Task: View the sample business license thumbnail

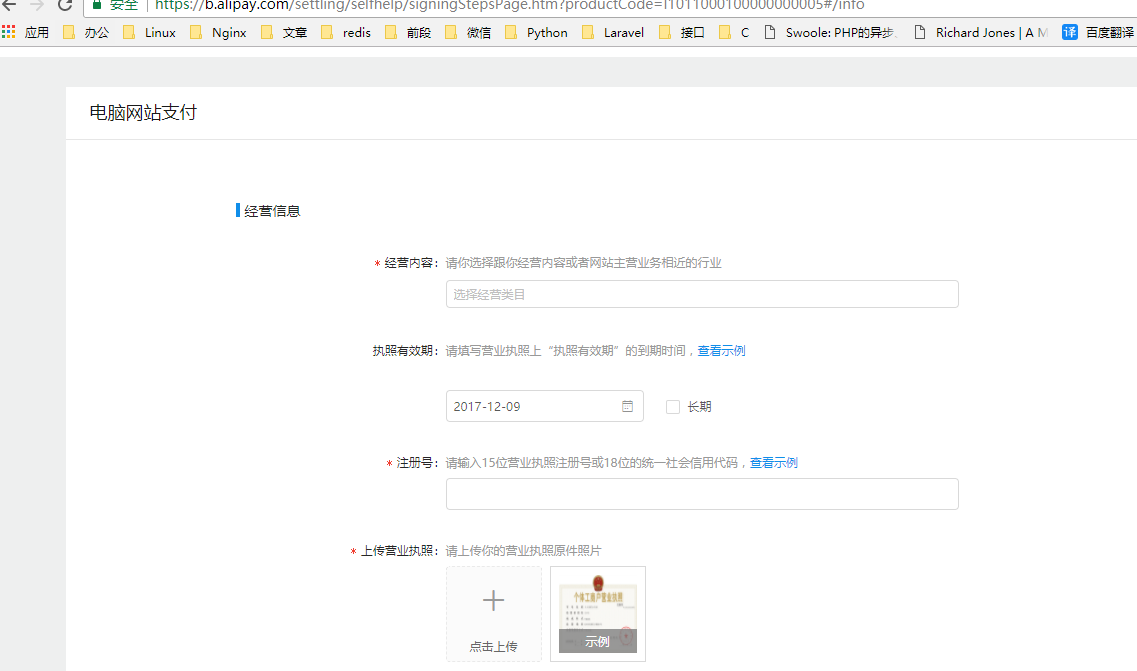Action: click(597, 614)
